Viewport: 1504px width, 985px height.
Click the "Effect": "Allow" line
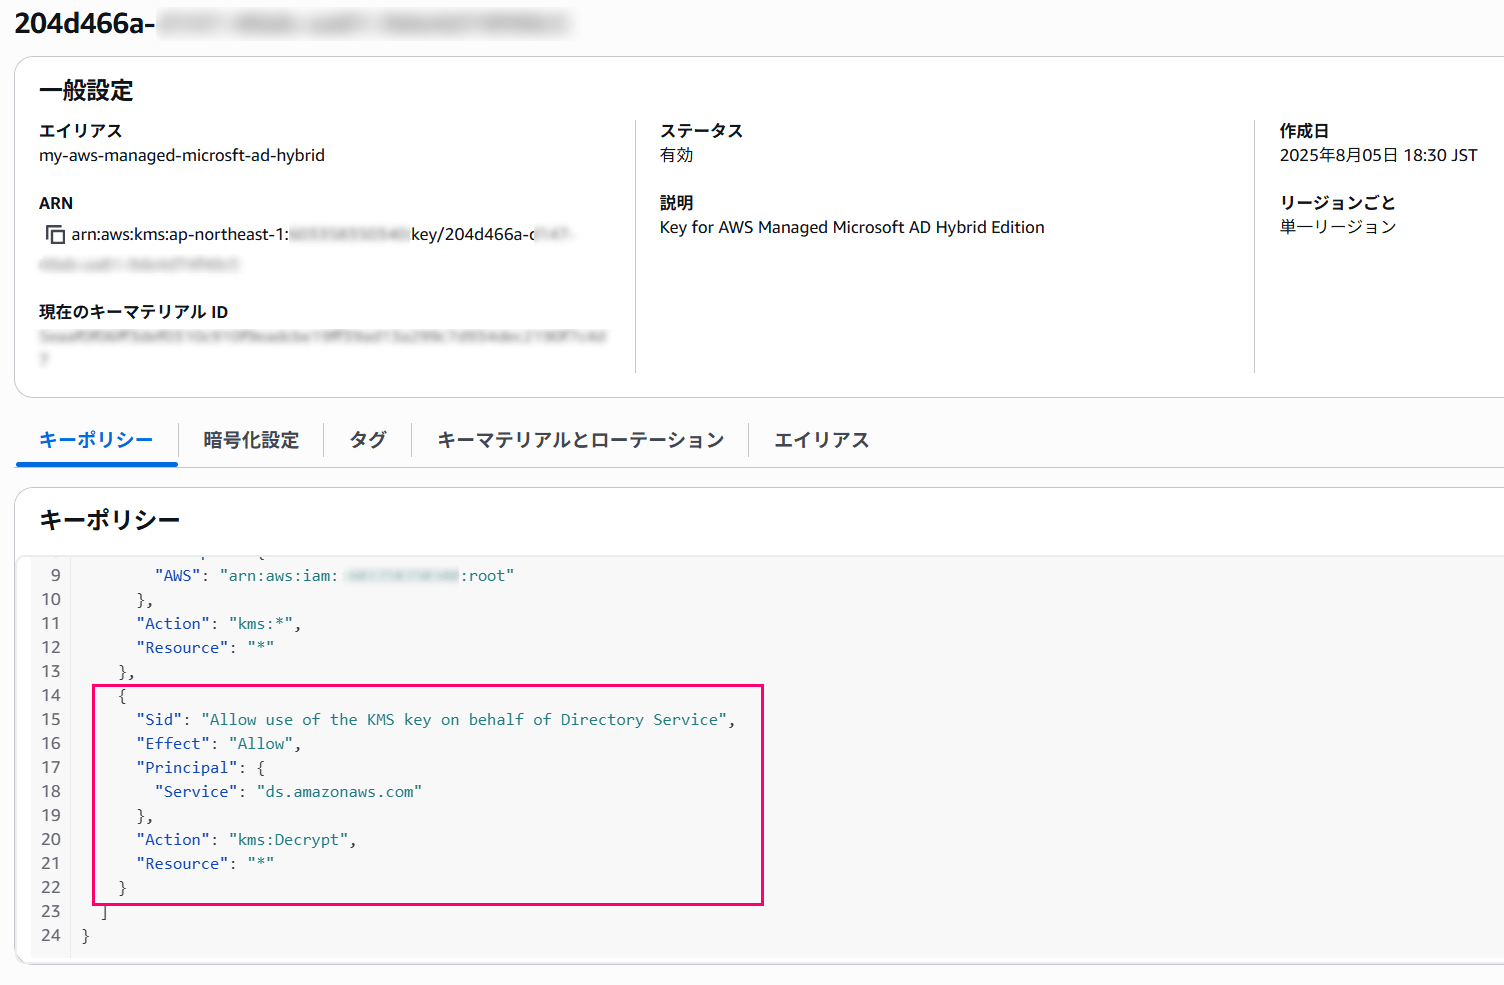pos(219,744)
